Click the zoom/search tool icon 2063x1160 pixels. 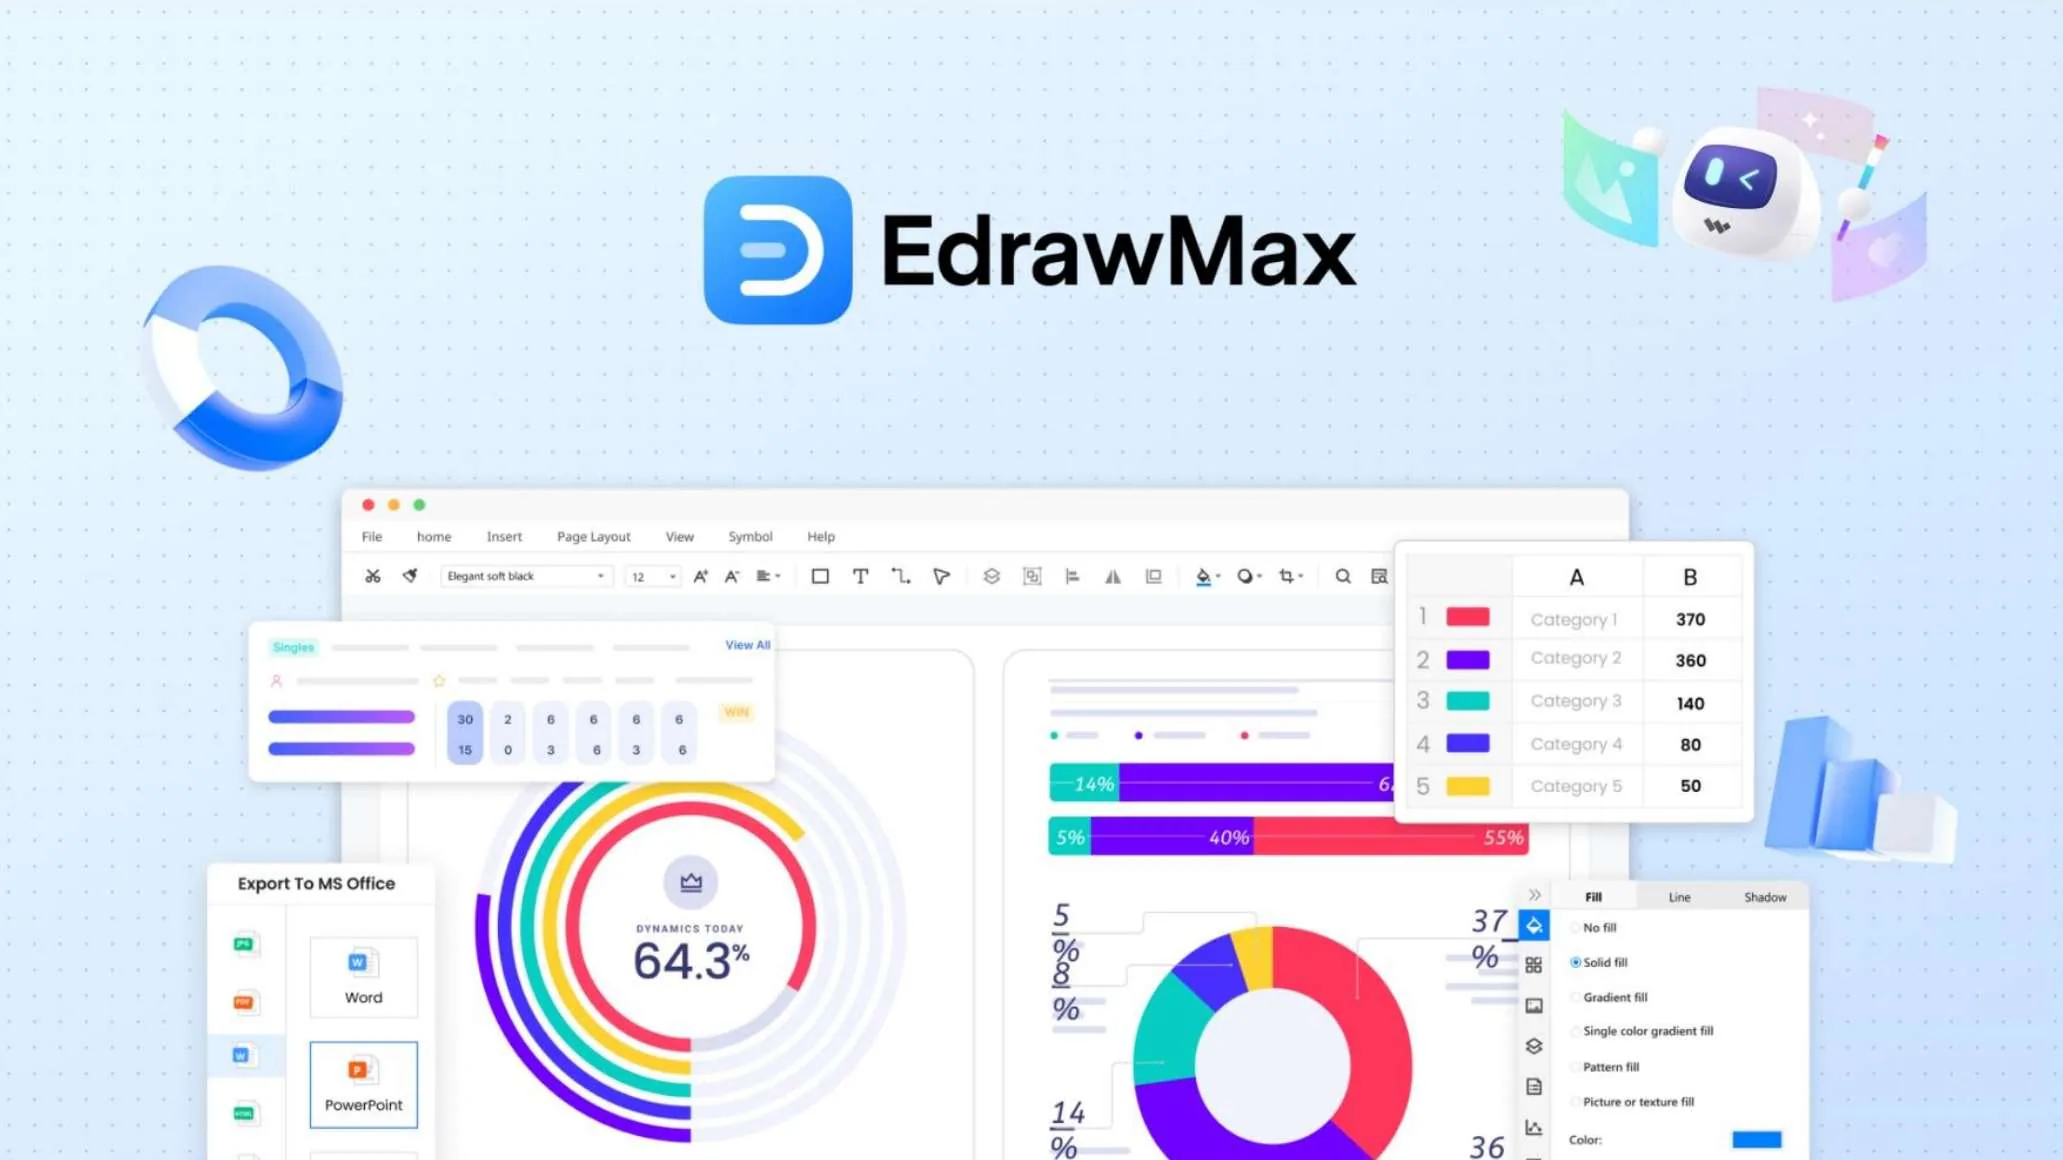click(x=1340, y=575)
